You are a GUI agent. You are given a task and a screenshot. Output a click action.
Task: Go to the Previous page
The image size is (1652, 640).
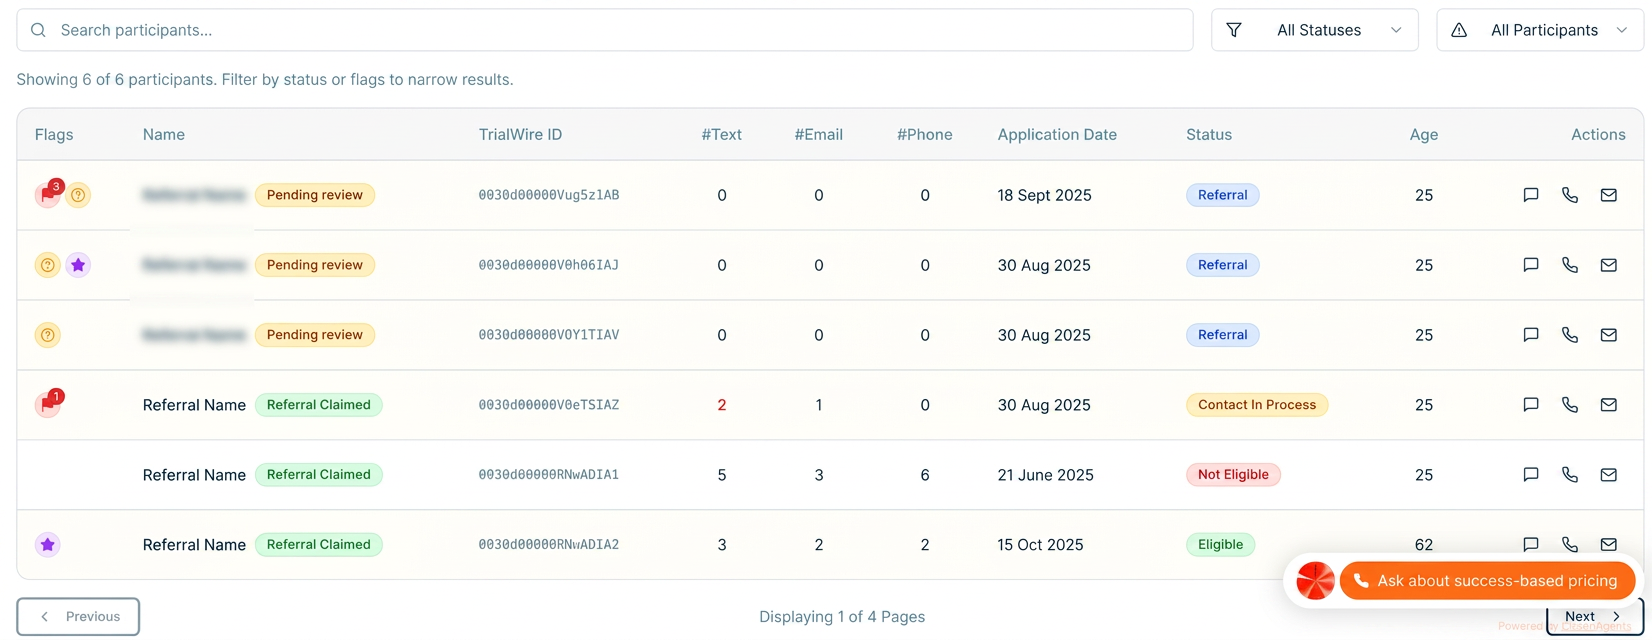tap(78, 617)
